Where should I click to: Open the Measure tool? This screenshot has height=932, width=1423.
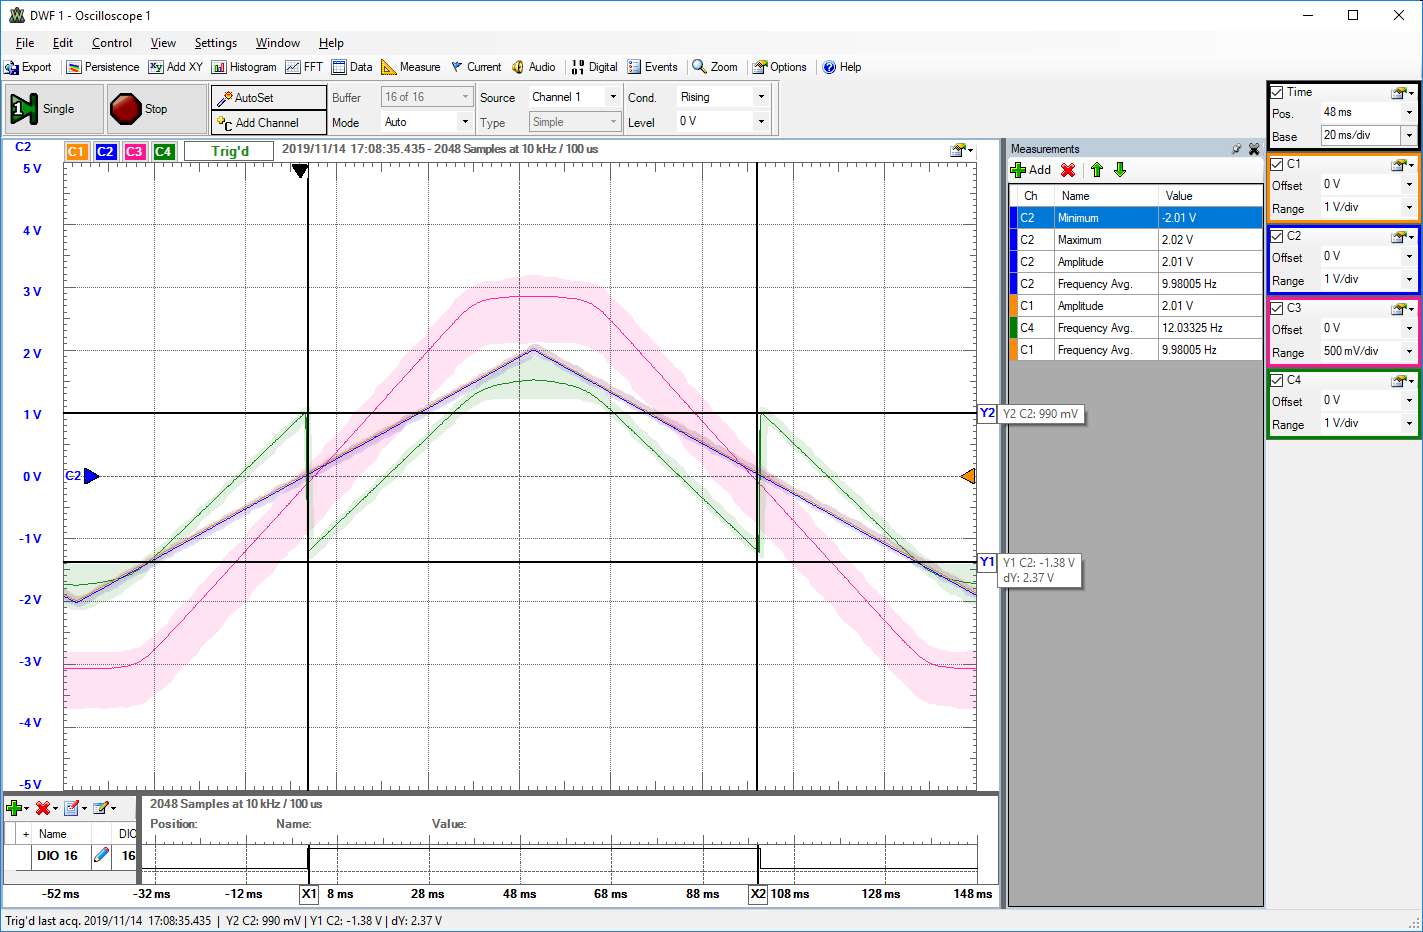tap(411, 67)
